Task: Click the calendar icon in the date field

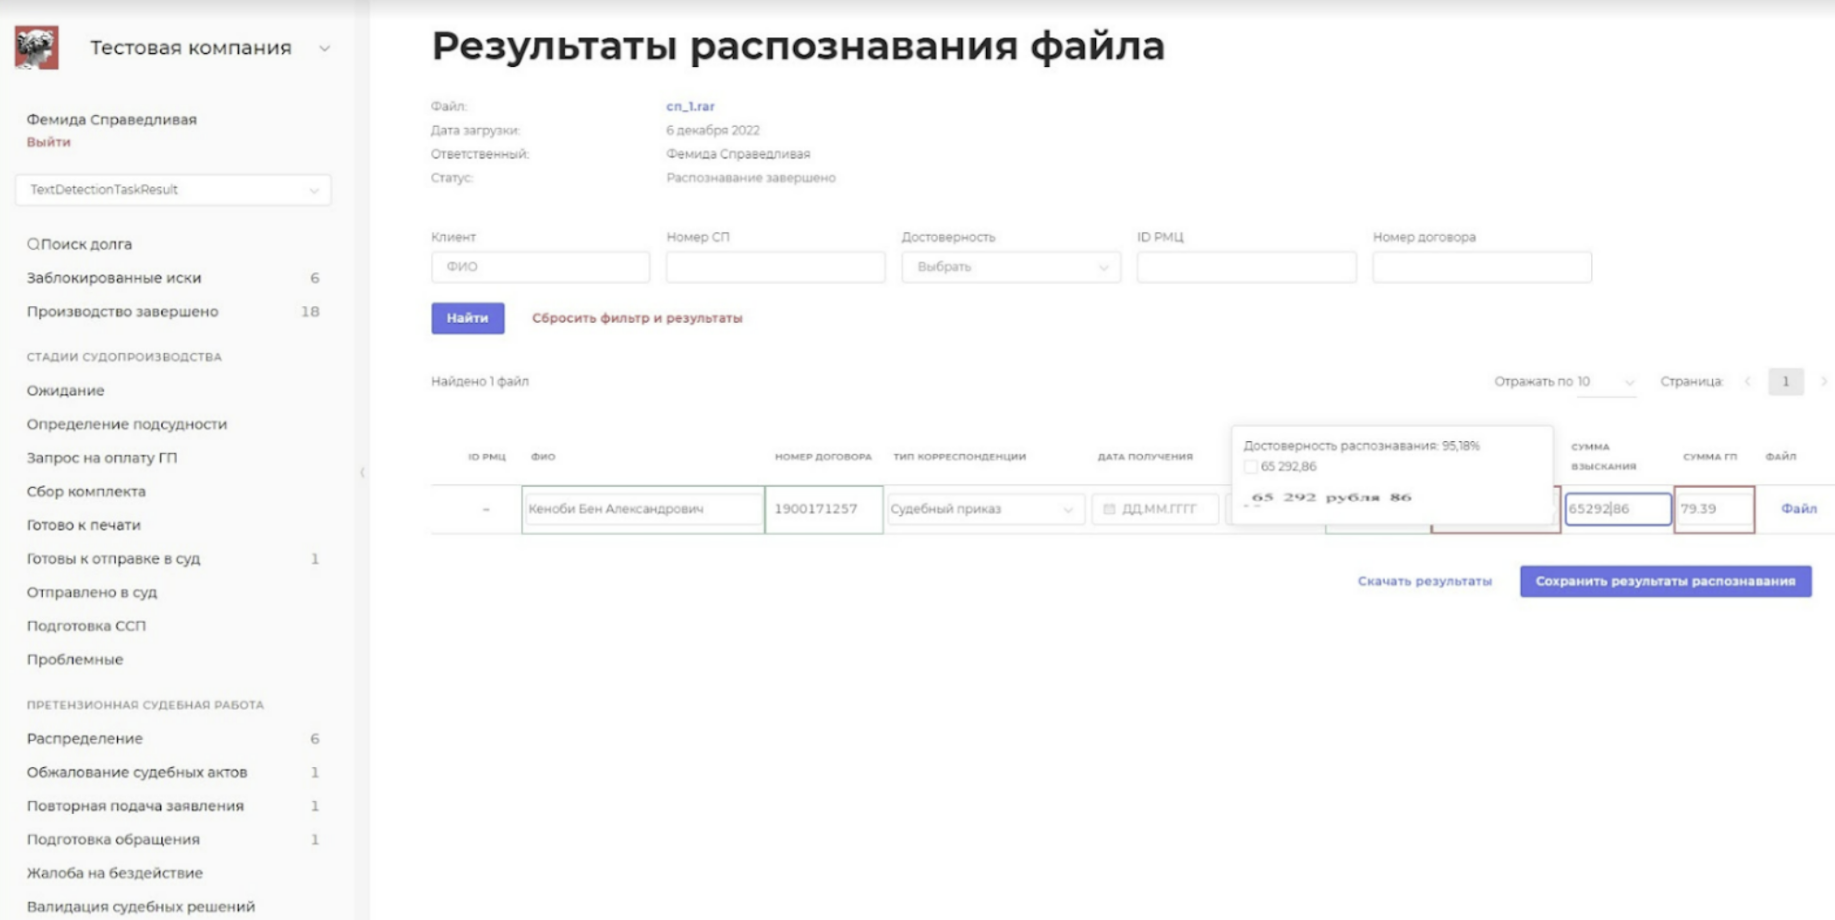Action: [1109, 509]
